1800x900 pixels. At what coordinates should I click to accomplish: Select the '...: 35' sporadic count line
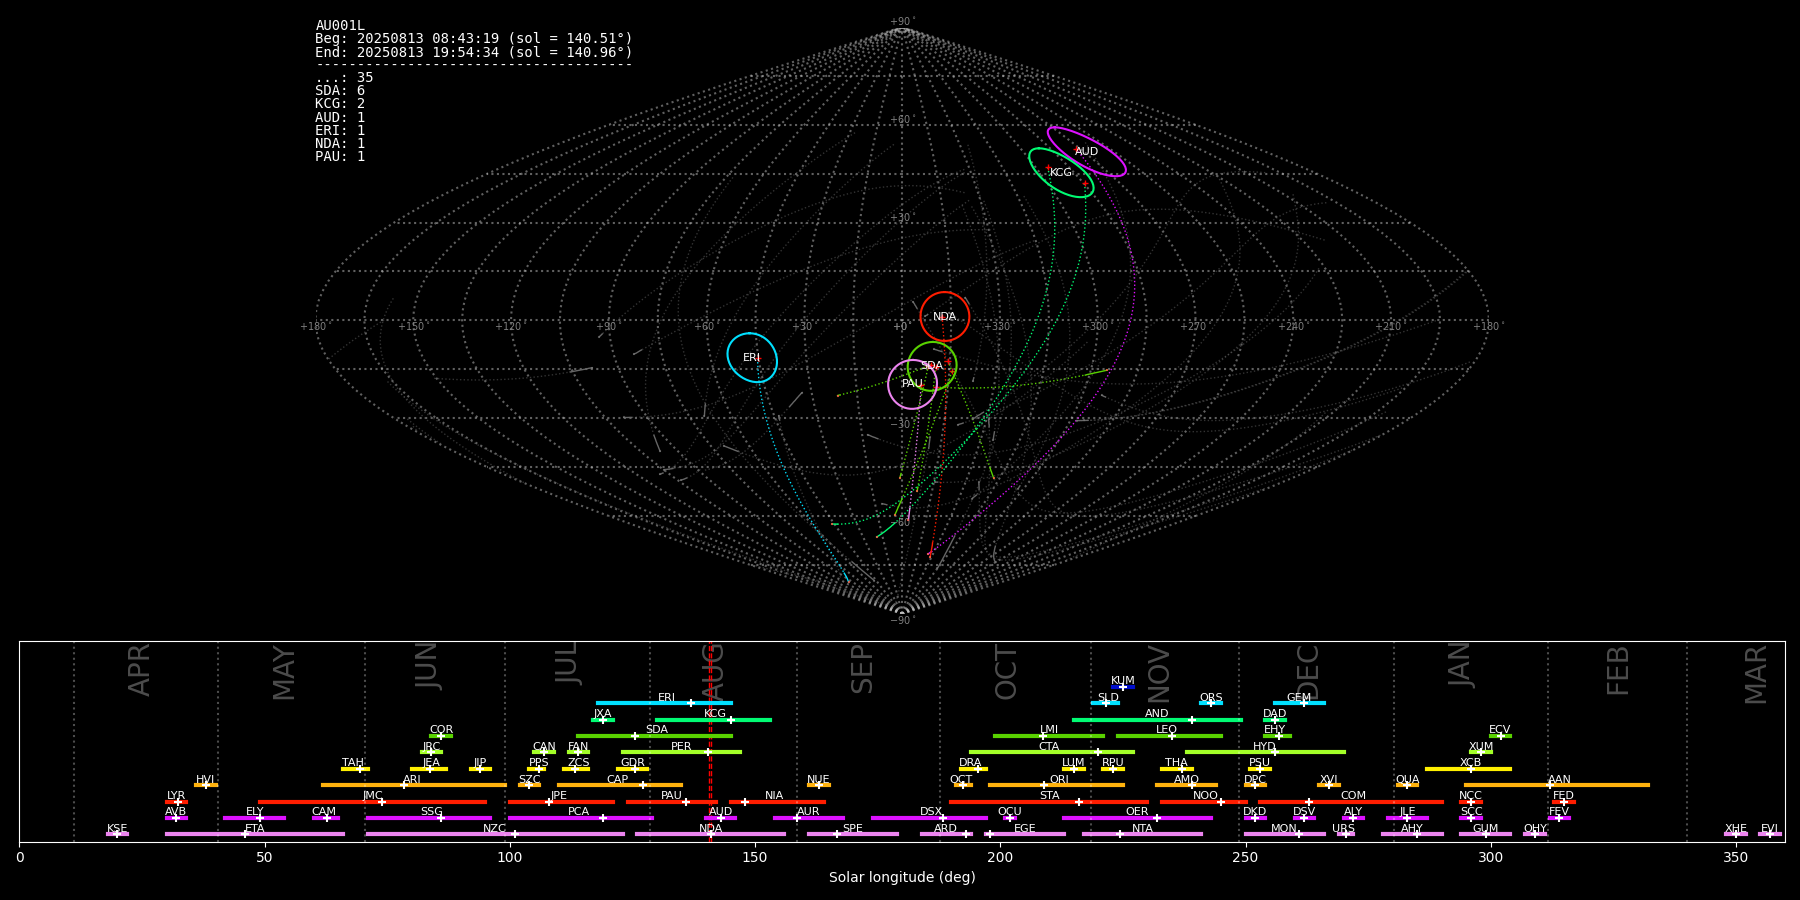pos(344,78)
